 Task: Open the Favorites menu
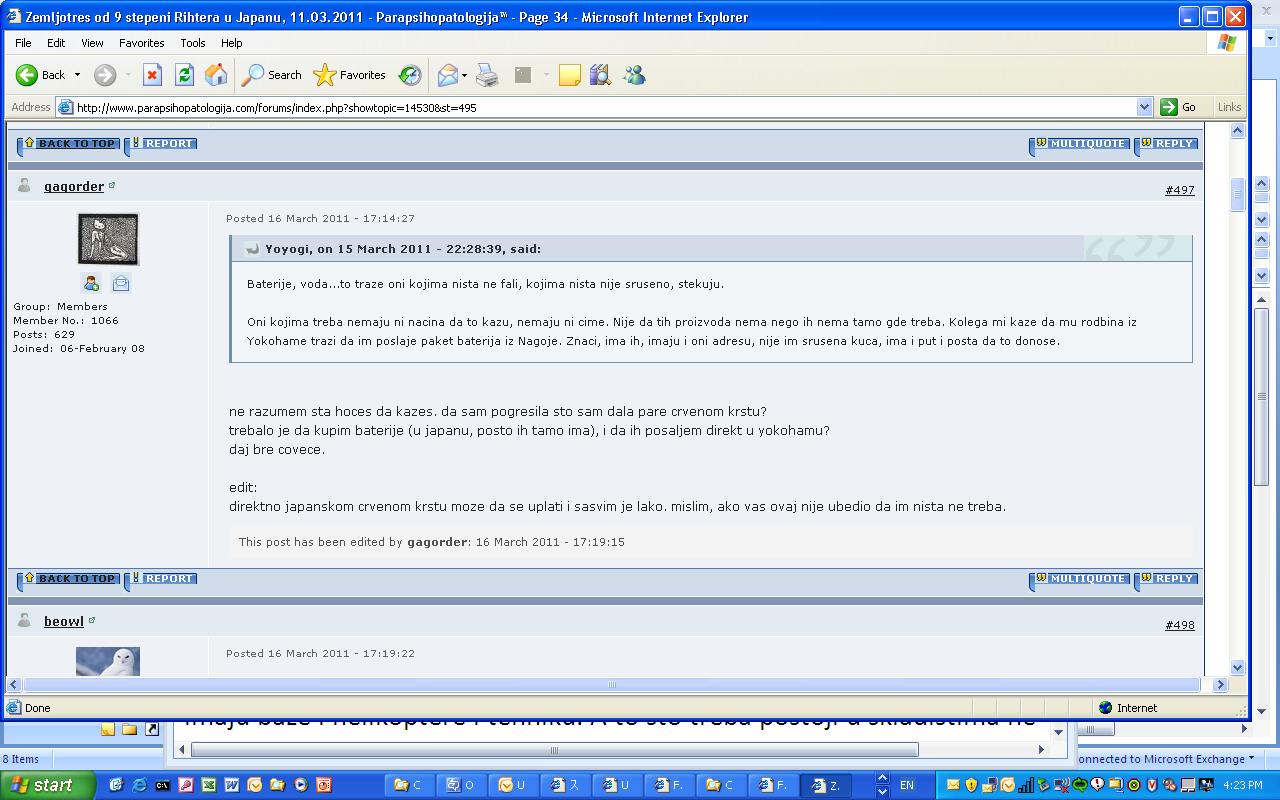coord(142,43)
